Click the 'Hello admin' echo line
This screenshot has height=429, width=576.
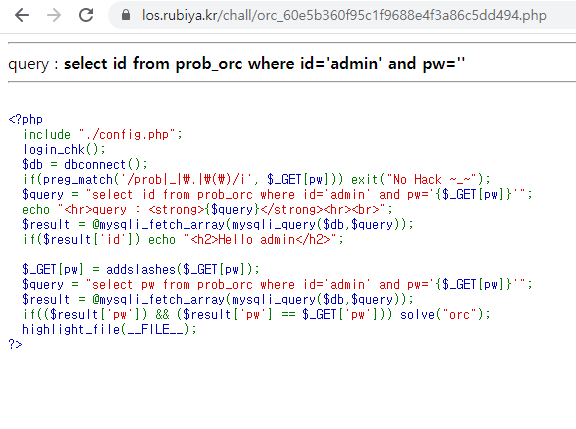tap(183, 239)
